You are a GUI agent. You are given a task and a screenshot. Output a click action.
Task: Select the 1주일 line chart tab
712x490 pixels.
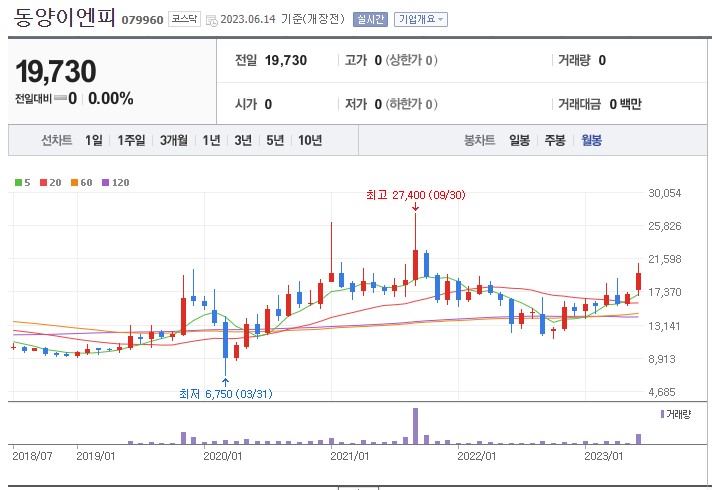[131, 140]
